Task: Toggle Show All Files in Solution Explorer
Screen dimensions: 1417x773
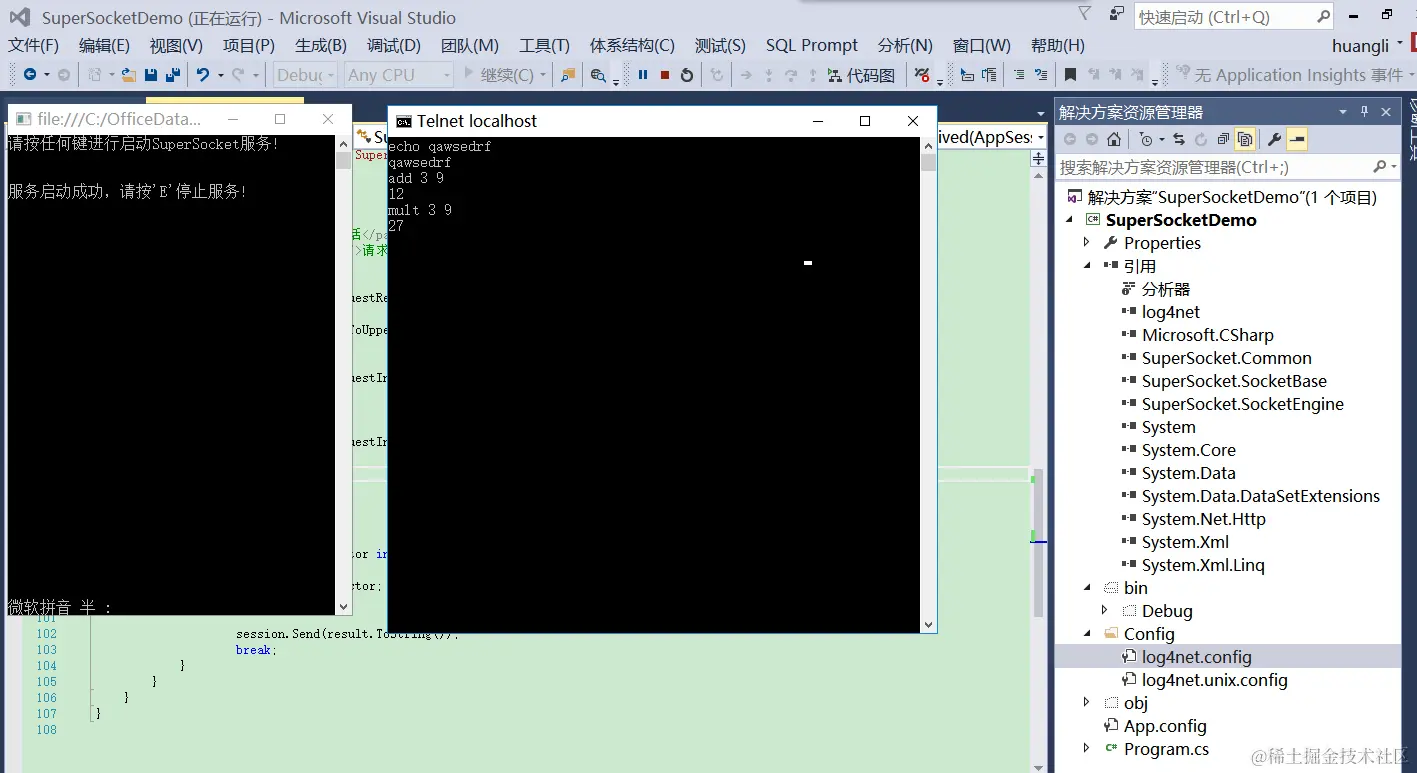Action: point(1245,139)
